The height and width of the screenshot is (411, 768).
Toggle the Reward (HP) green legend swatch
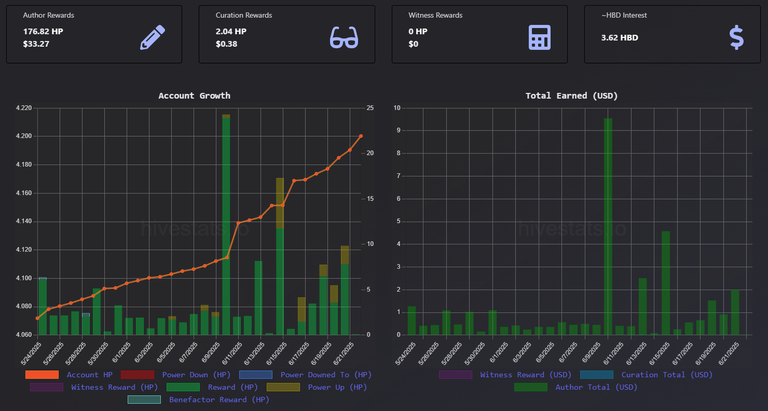[183, 387]
